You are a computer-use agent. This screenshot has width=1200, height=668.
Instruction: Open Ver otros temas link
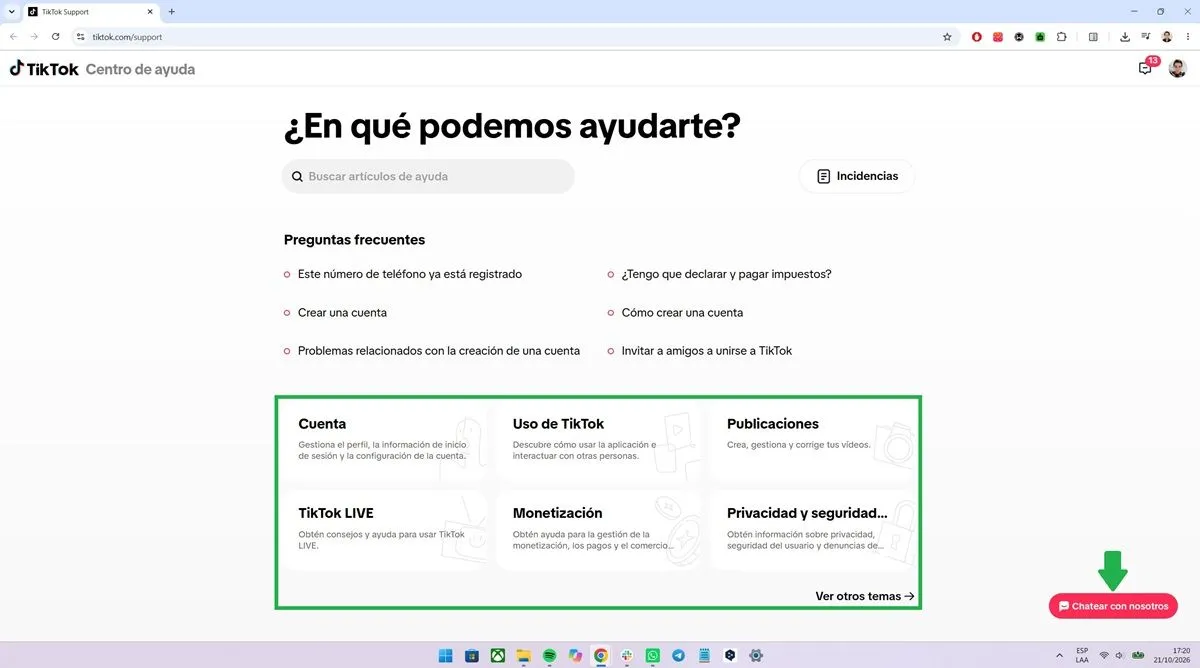[865, 596]
